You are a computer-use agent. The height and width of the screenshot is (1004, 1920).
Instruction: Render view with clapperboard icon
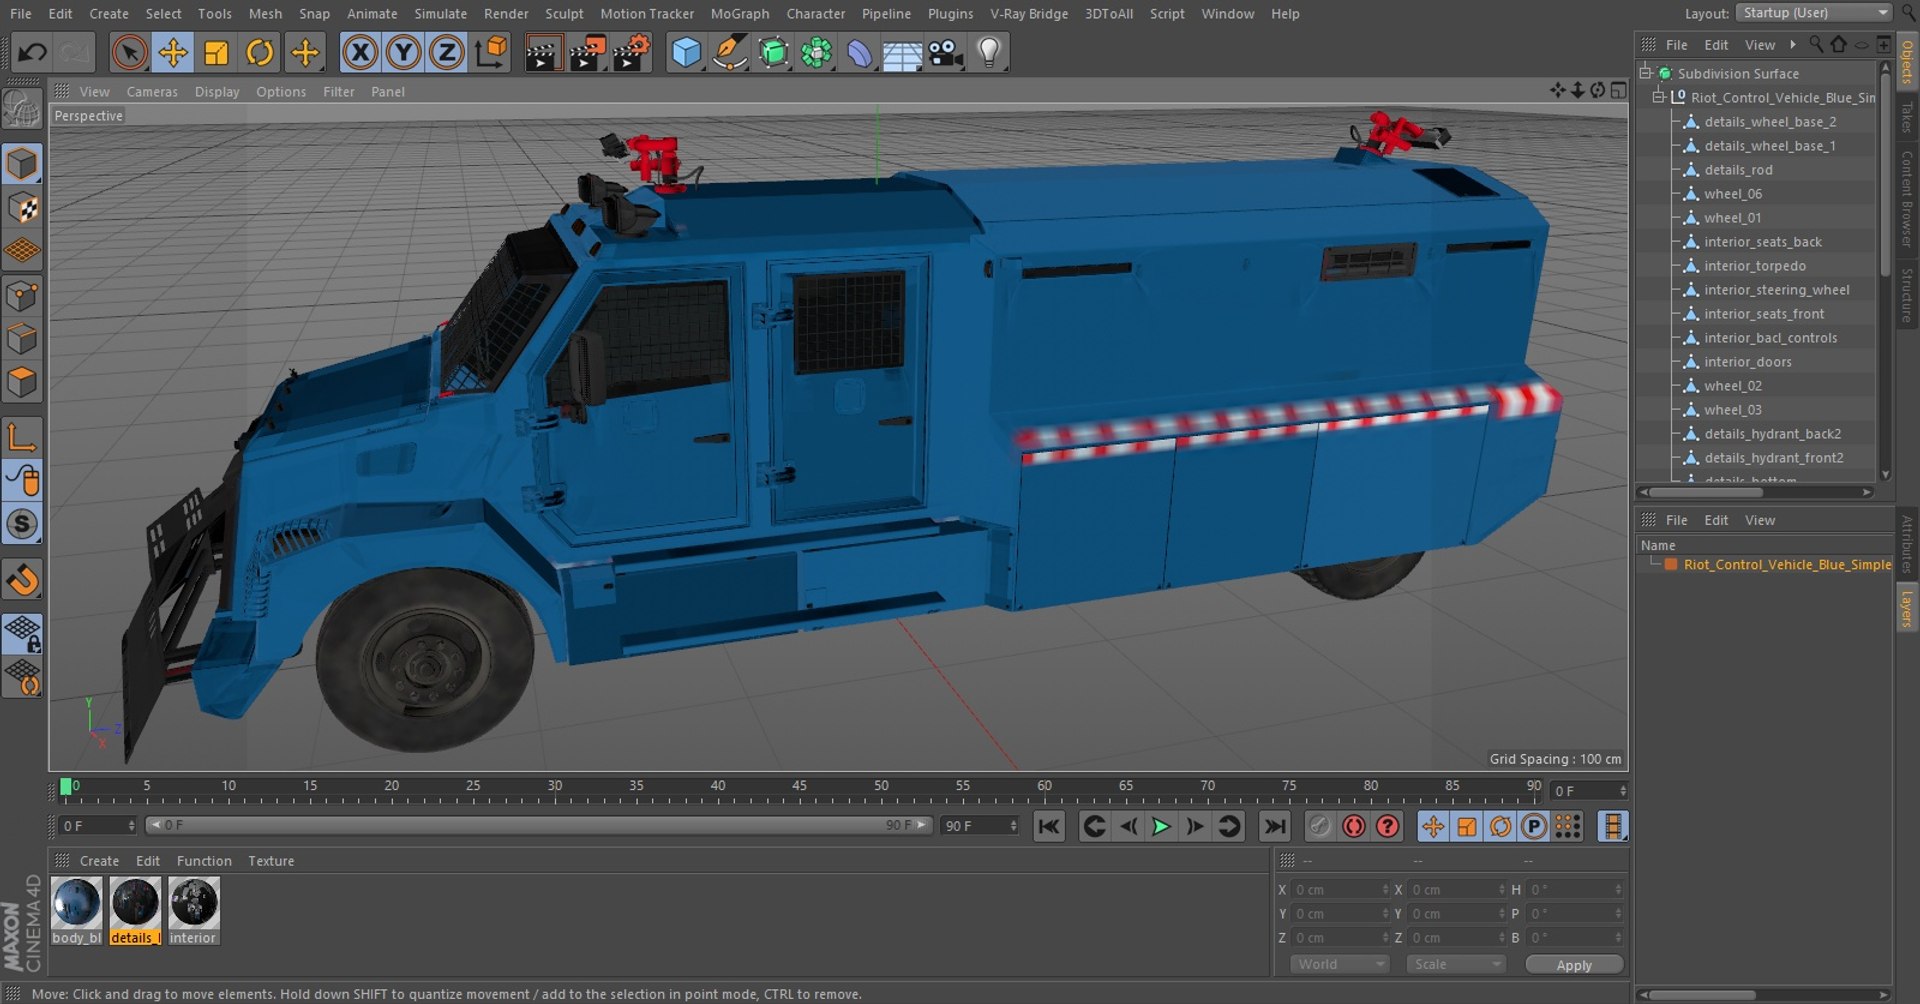coord(543,52)
